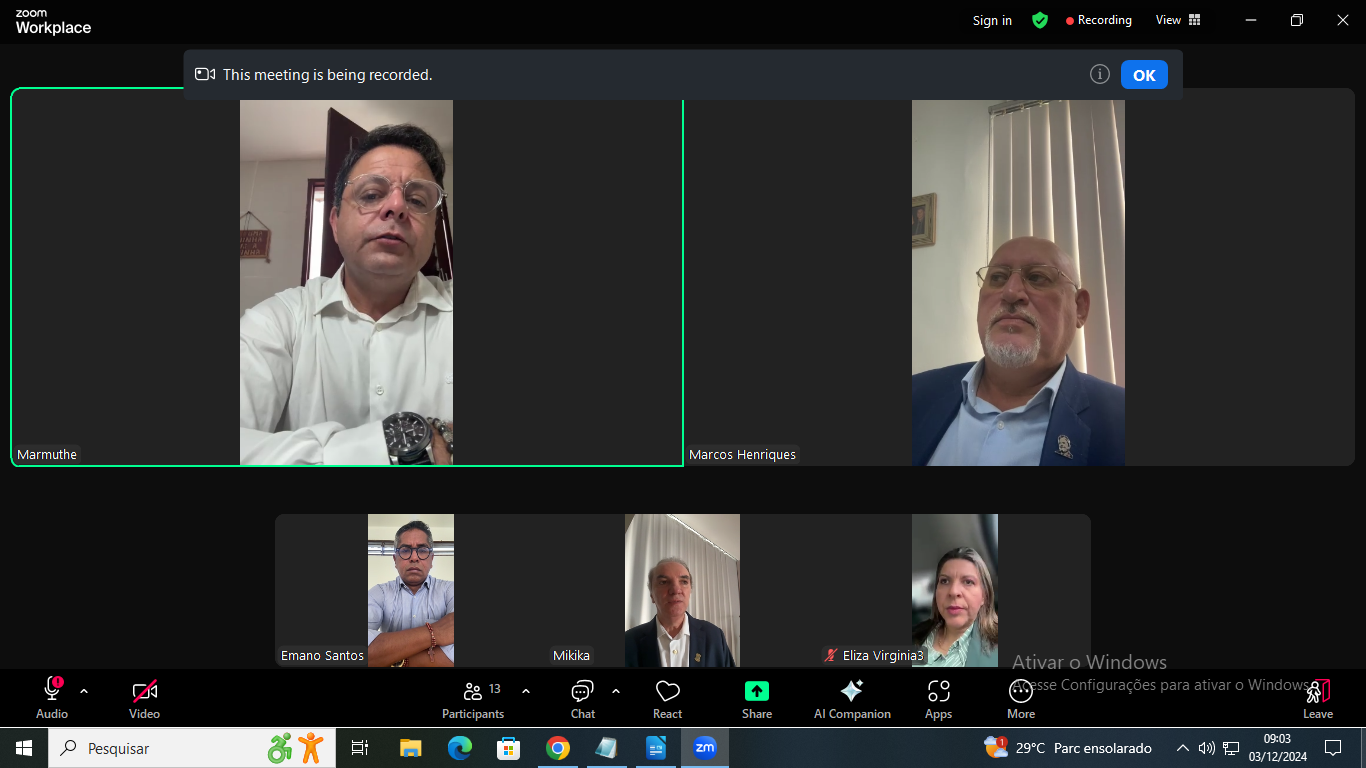This screenshot has width=1366, height=768.
Task: Select Emano Santos' video tile
Action: (411, 590)
